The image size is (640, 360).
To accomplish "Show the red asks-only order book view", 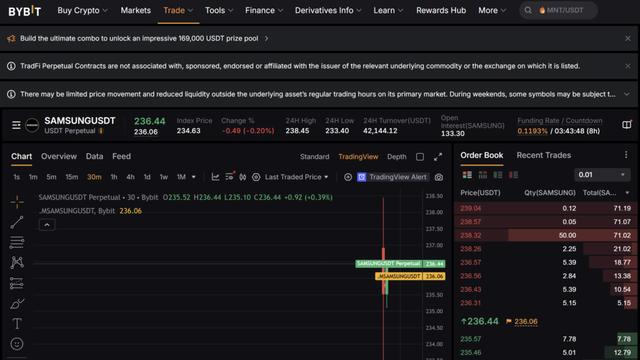I will click(x=513, y=175).
